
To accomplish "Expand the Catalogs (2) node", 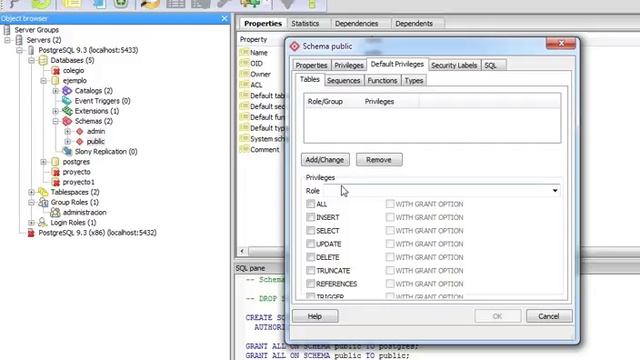I will pos(56,91).
